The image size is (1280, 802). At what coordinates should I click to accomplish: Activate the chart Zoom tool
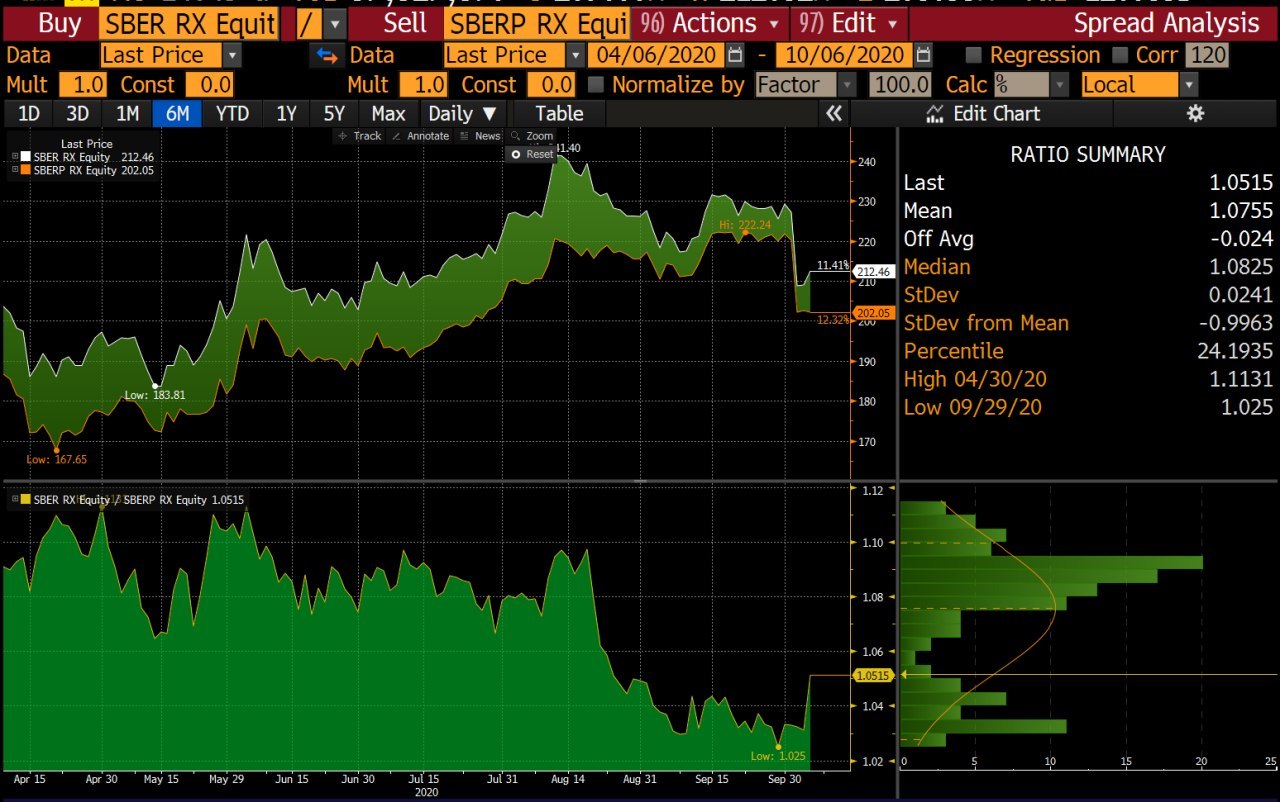(532, 136)
